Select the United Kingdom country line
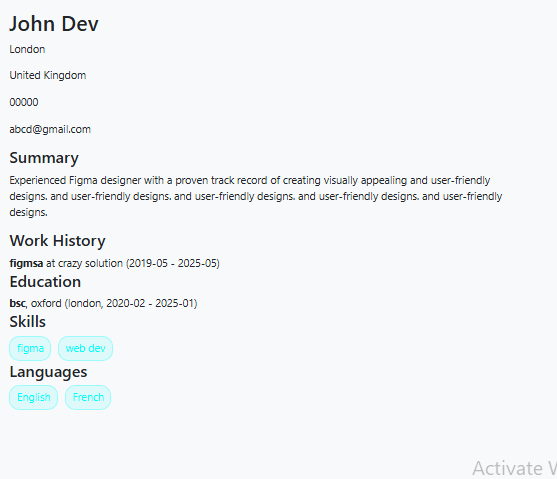The image size is (557, 479). 48,75
